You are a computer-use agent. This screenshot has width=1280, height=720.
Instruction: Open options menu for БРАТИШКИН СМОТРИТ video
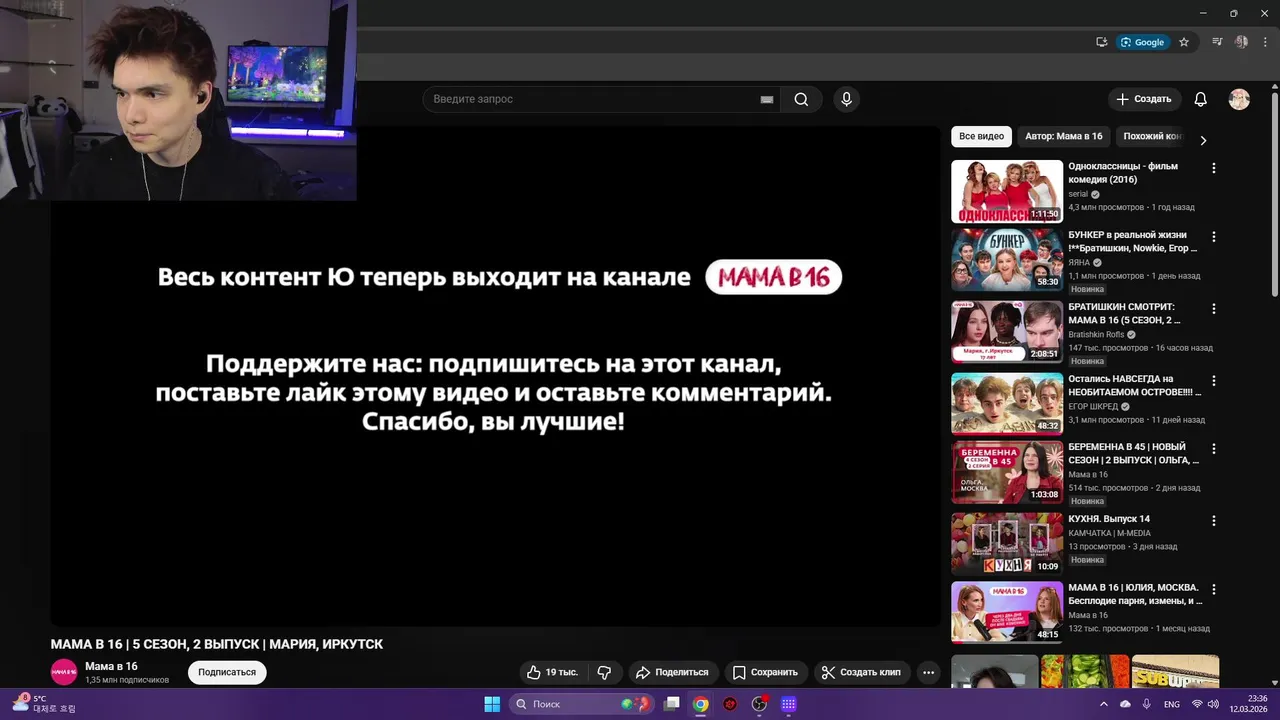coord(1214,309)
